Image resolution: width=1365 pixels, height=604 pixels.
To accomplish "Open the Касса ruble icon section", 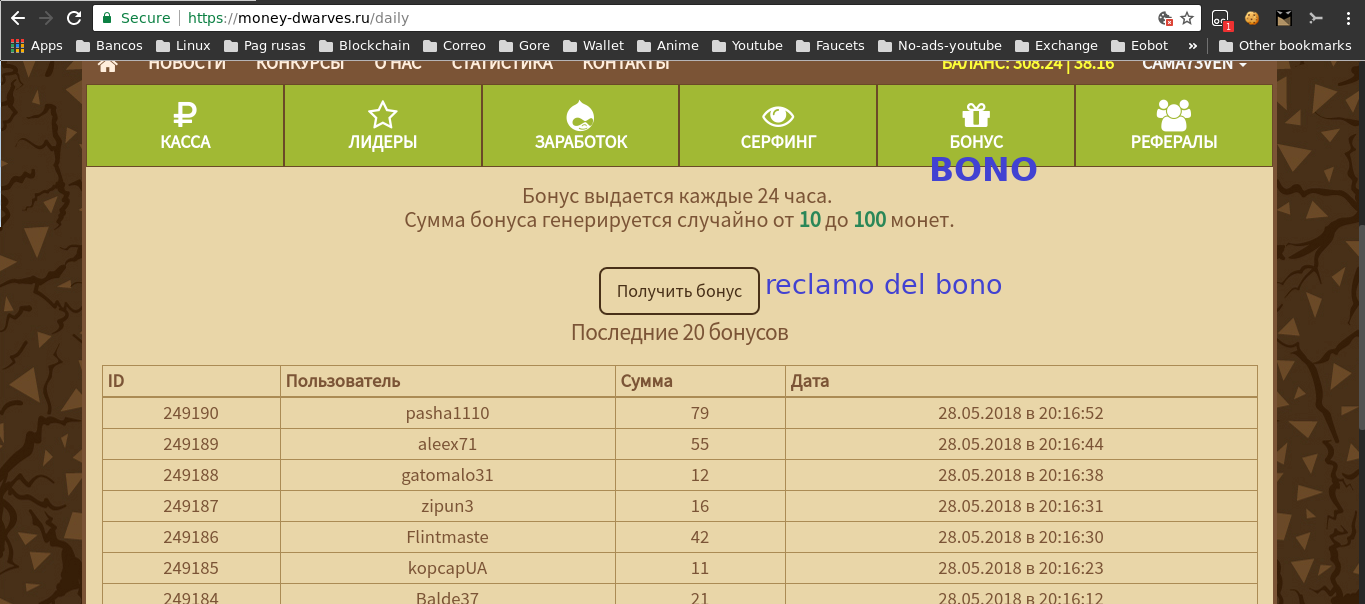I will 185,125.
